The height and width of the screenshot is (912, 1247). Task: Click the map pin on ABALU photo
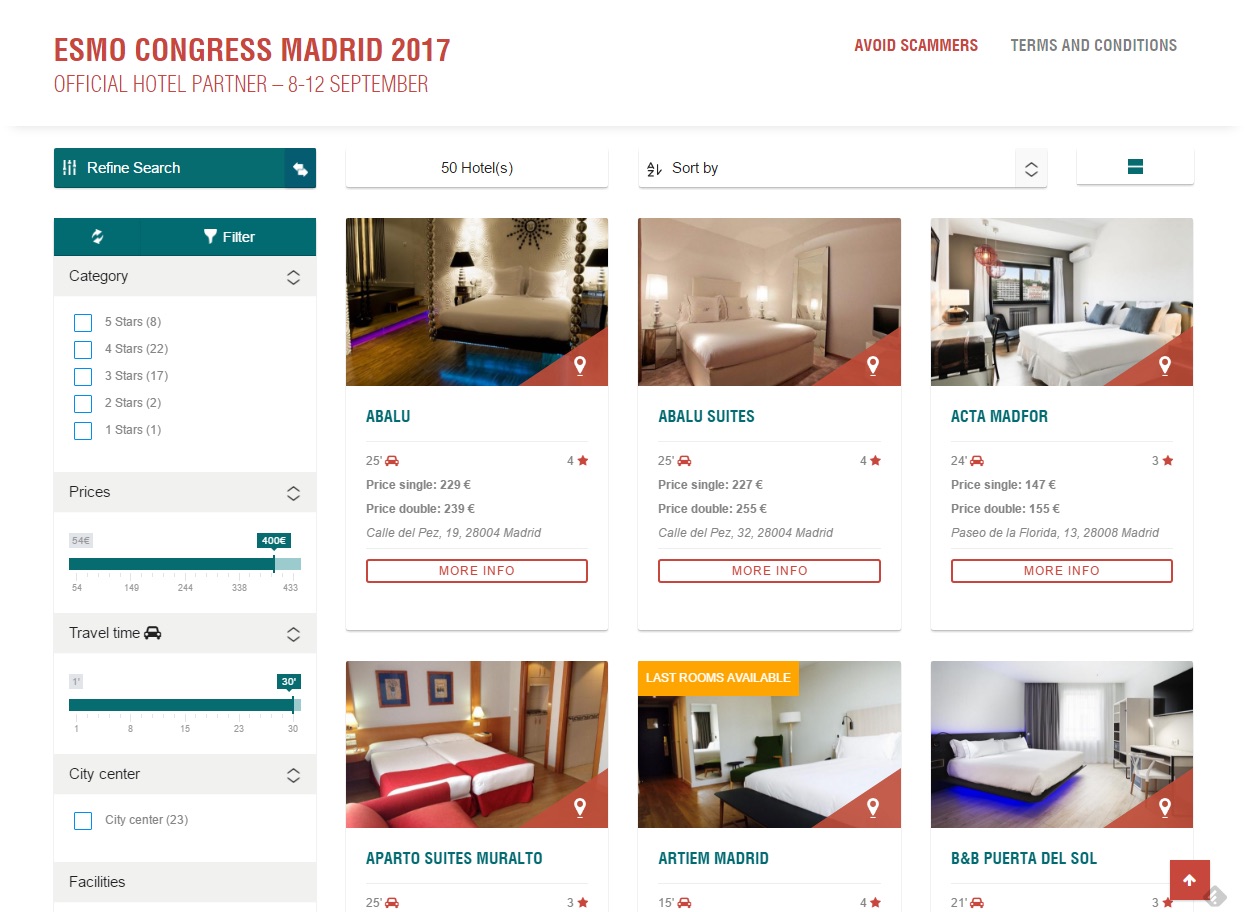coord(580,366)
